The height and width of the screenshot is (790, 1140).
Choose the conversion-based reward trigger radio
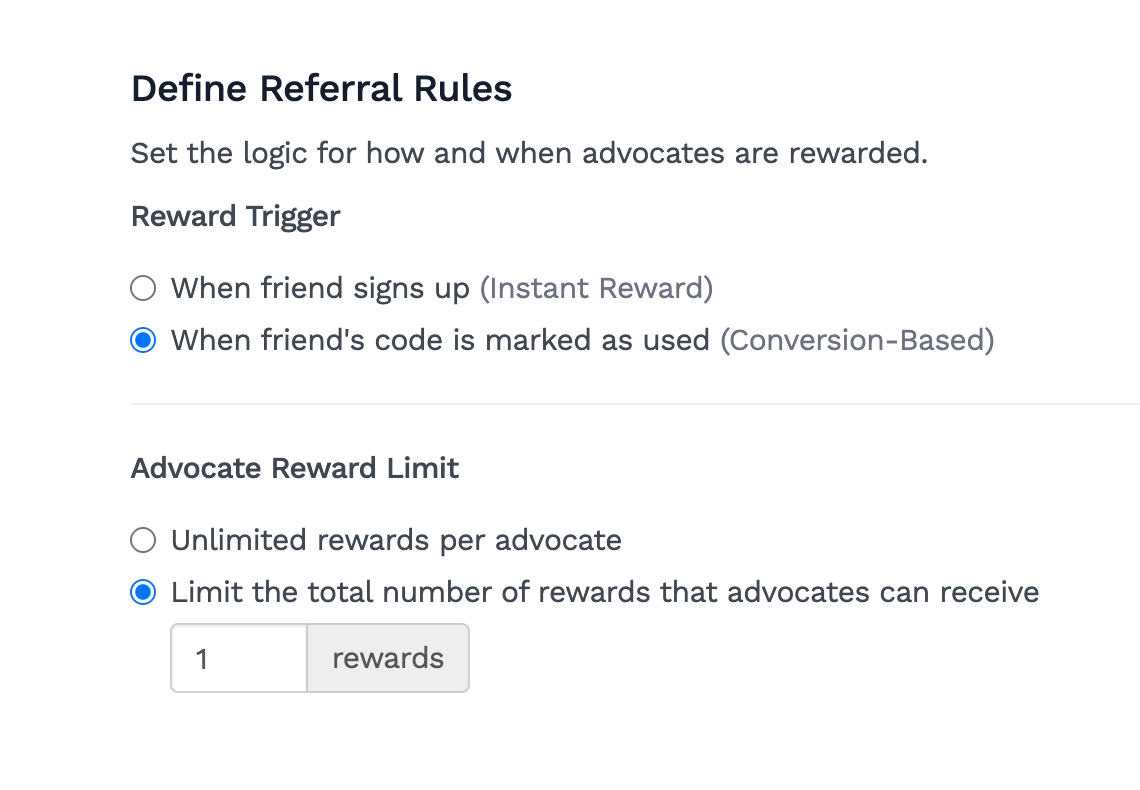click(143, 341)
